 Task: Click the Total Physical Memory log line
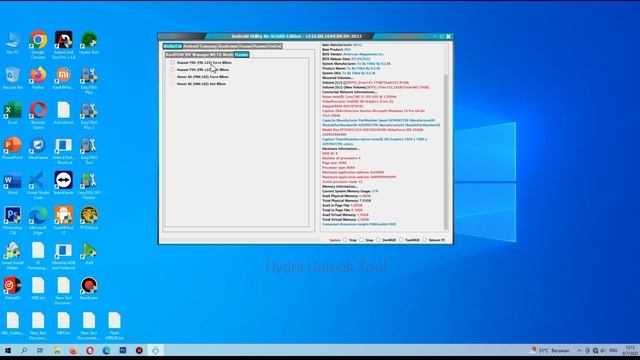click(x=347, y=200)
